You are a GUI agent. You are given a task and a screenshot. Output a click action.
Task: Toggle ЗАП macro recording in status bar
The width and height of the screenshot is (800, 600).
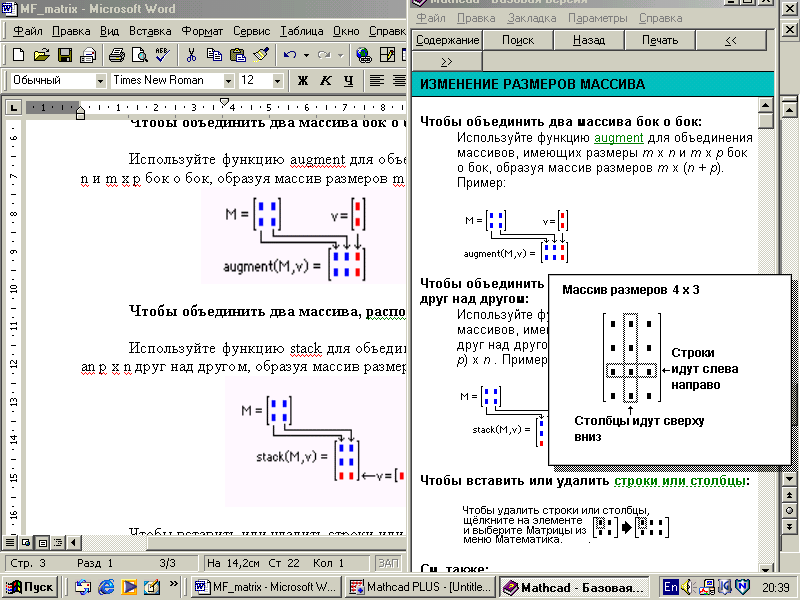(x=388, y=563)
